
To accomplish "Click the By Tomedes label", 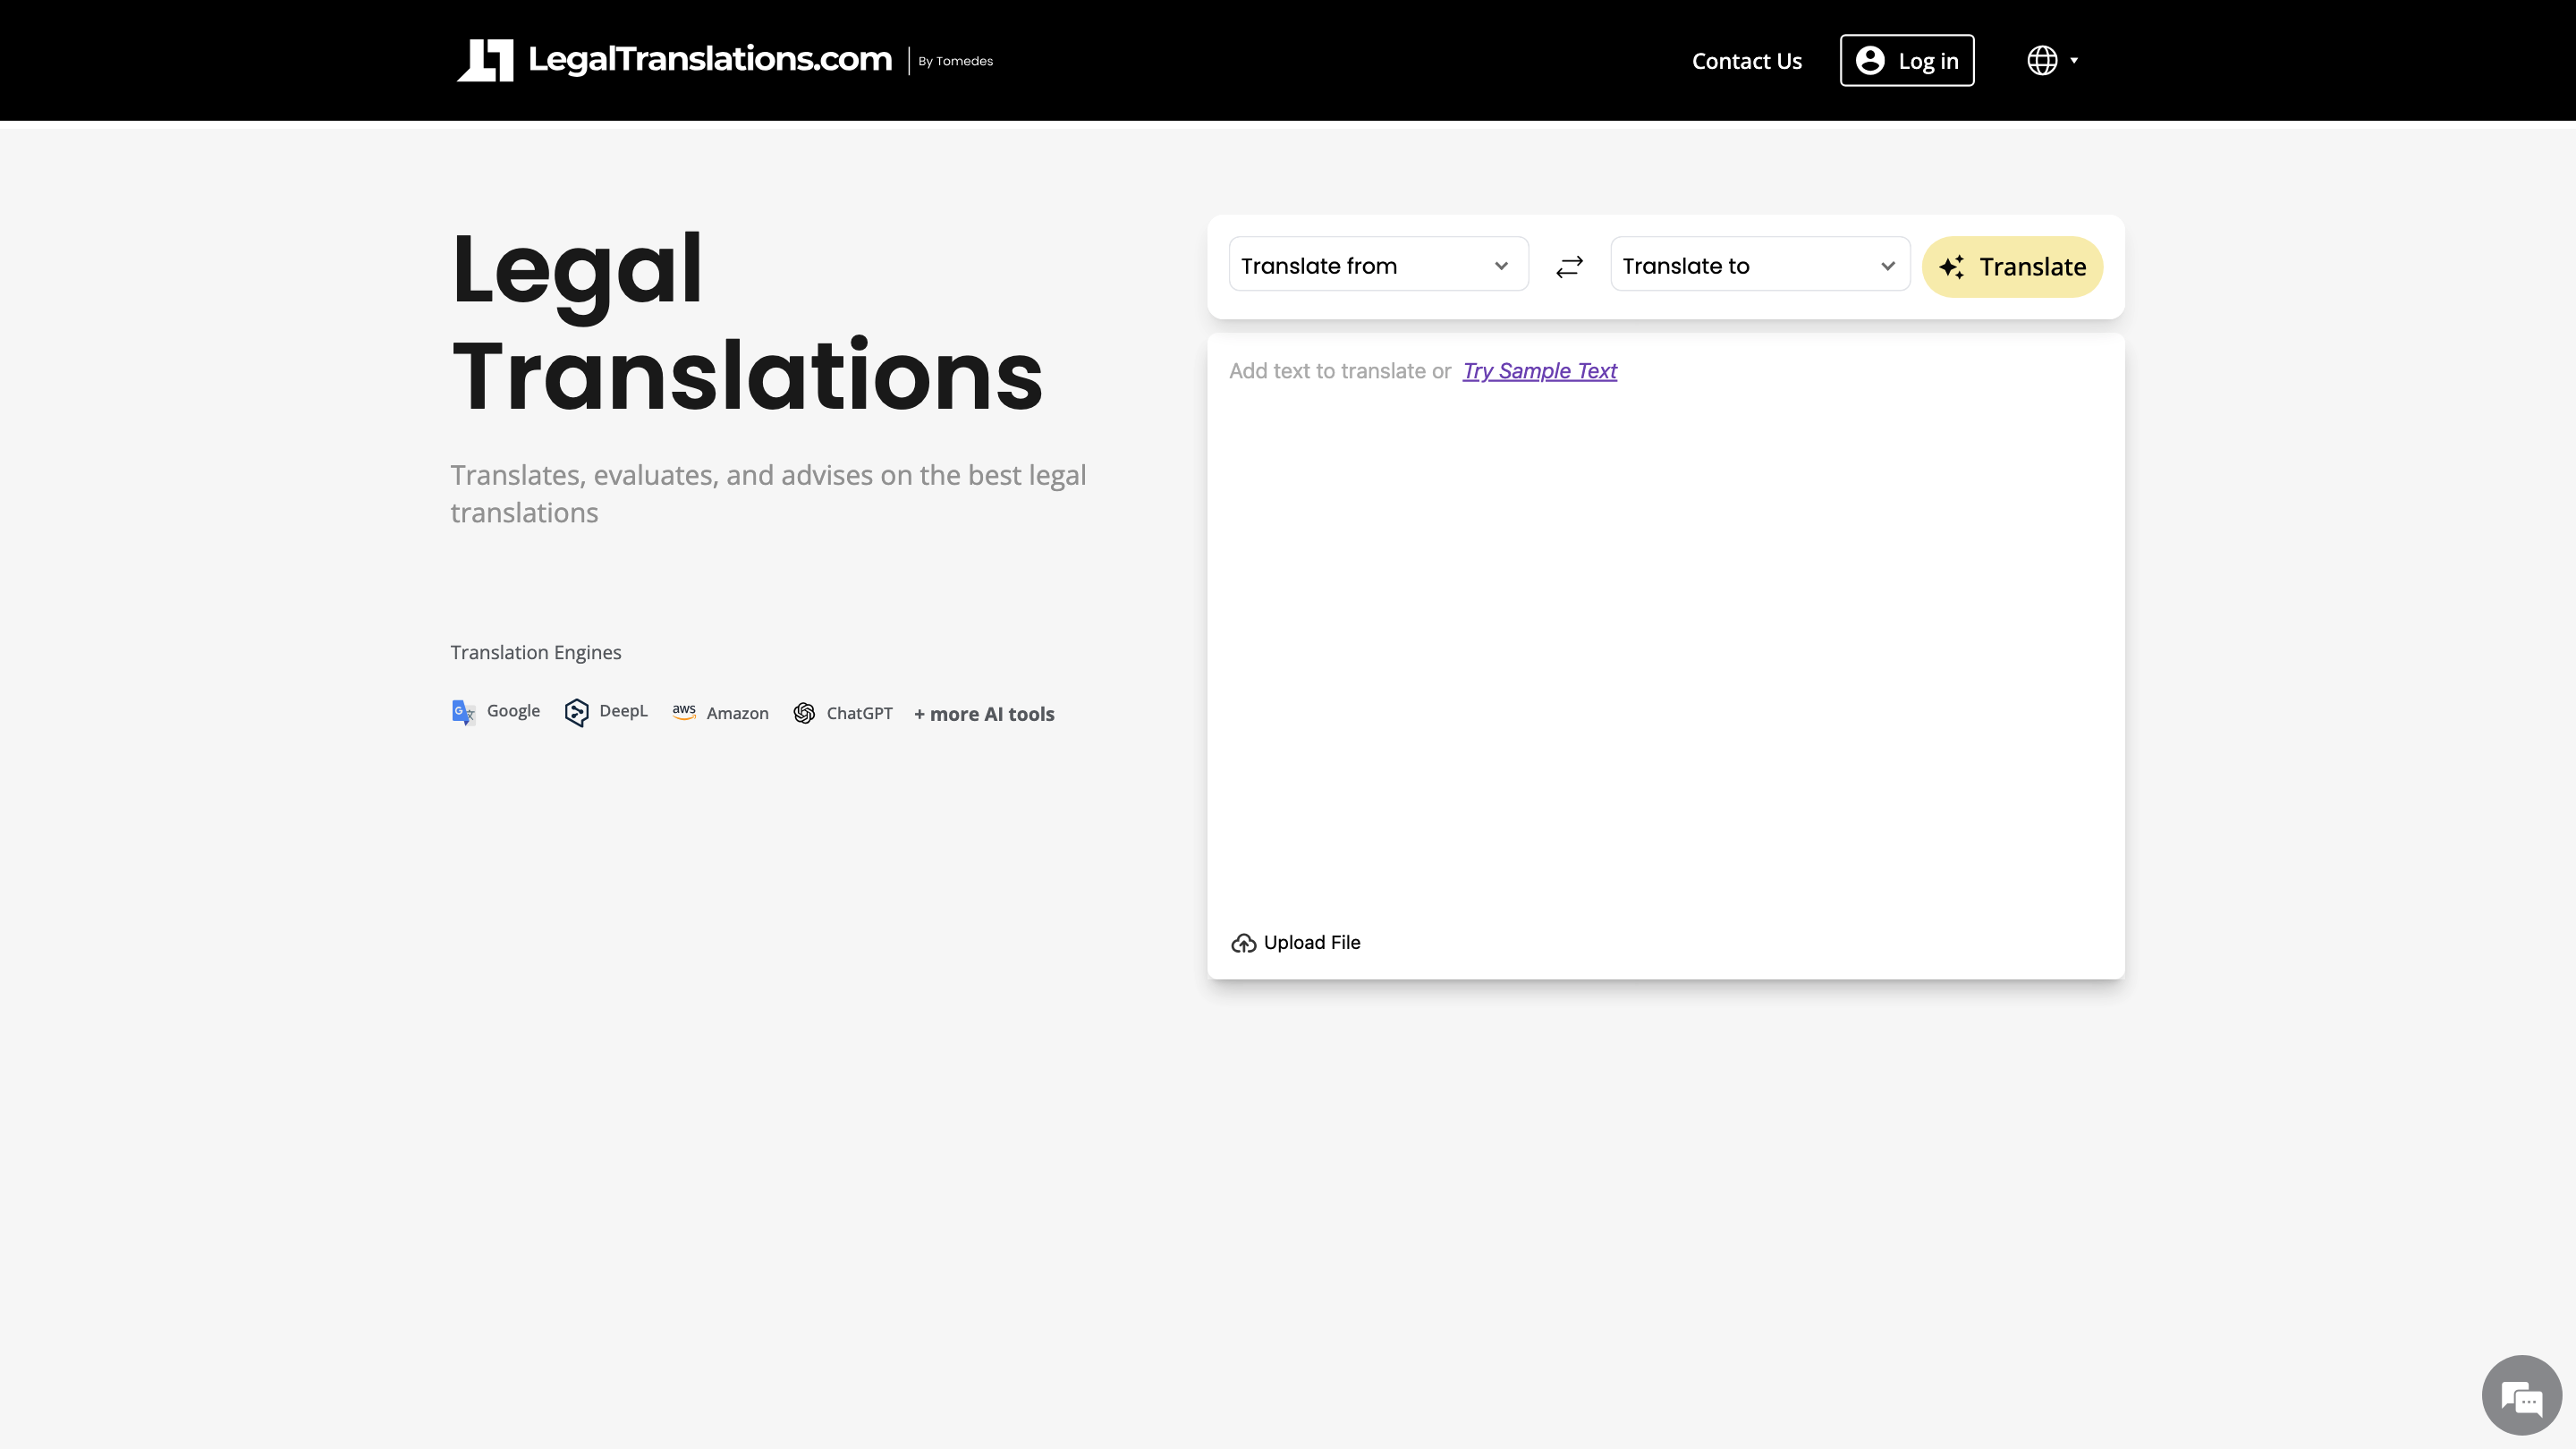I will 954,61.
